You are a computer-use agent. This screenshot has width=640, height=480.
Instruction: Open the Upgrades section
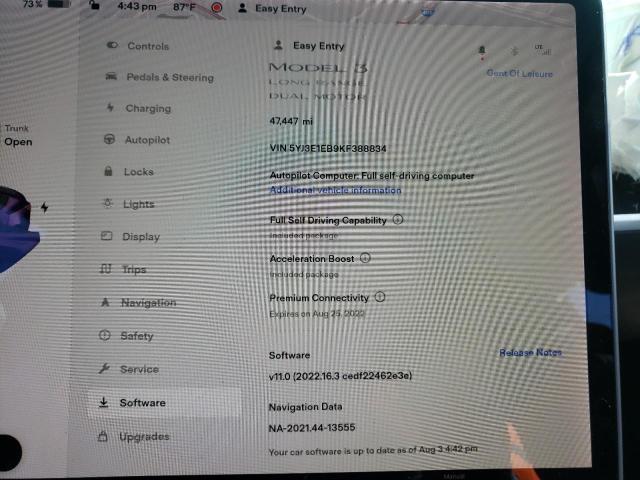(133, 436)
